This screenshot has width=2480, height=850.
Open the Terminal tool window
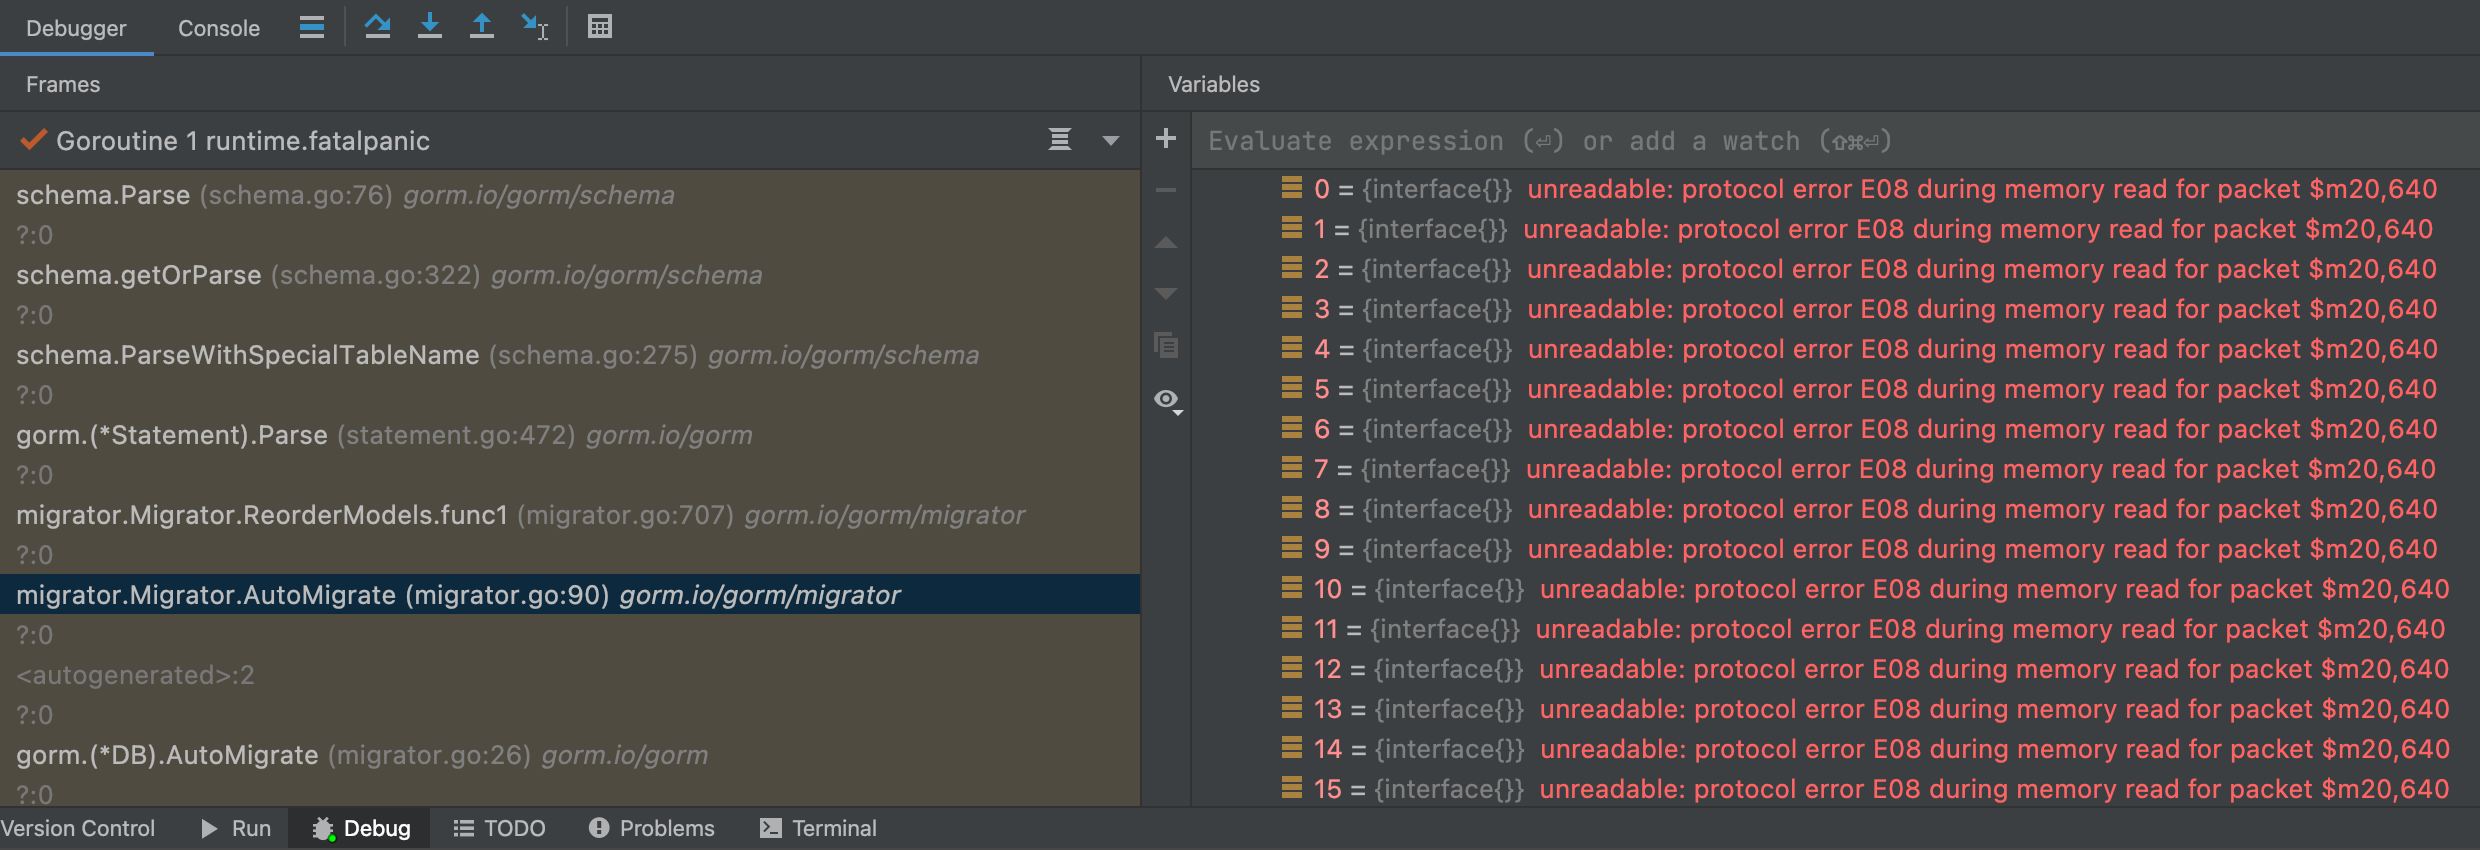coord(819,828)
